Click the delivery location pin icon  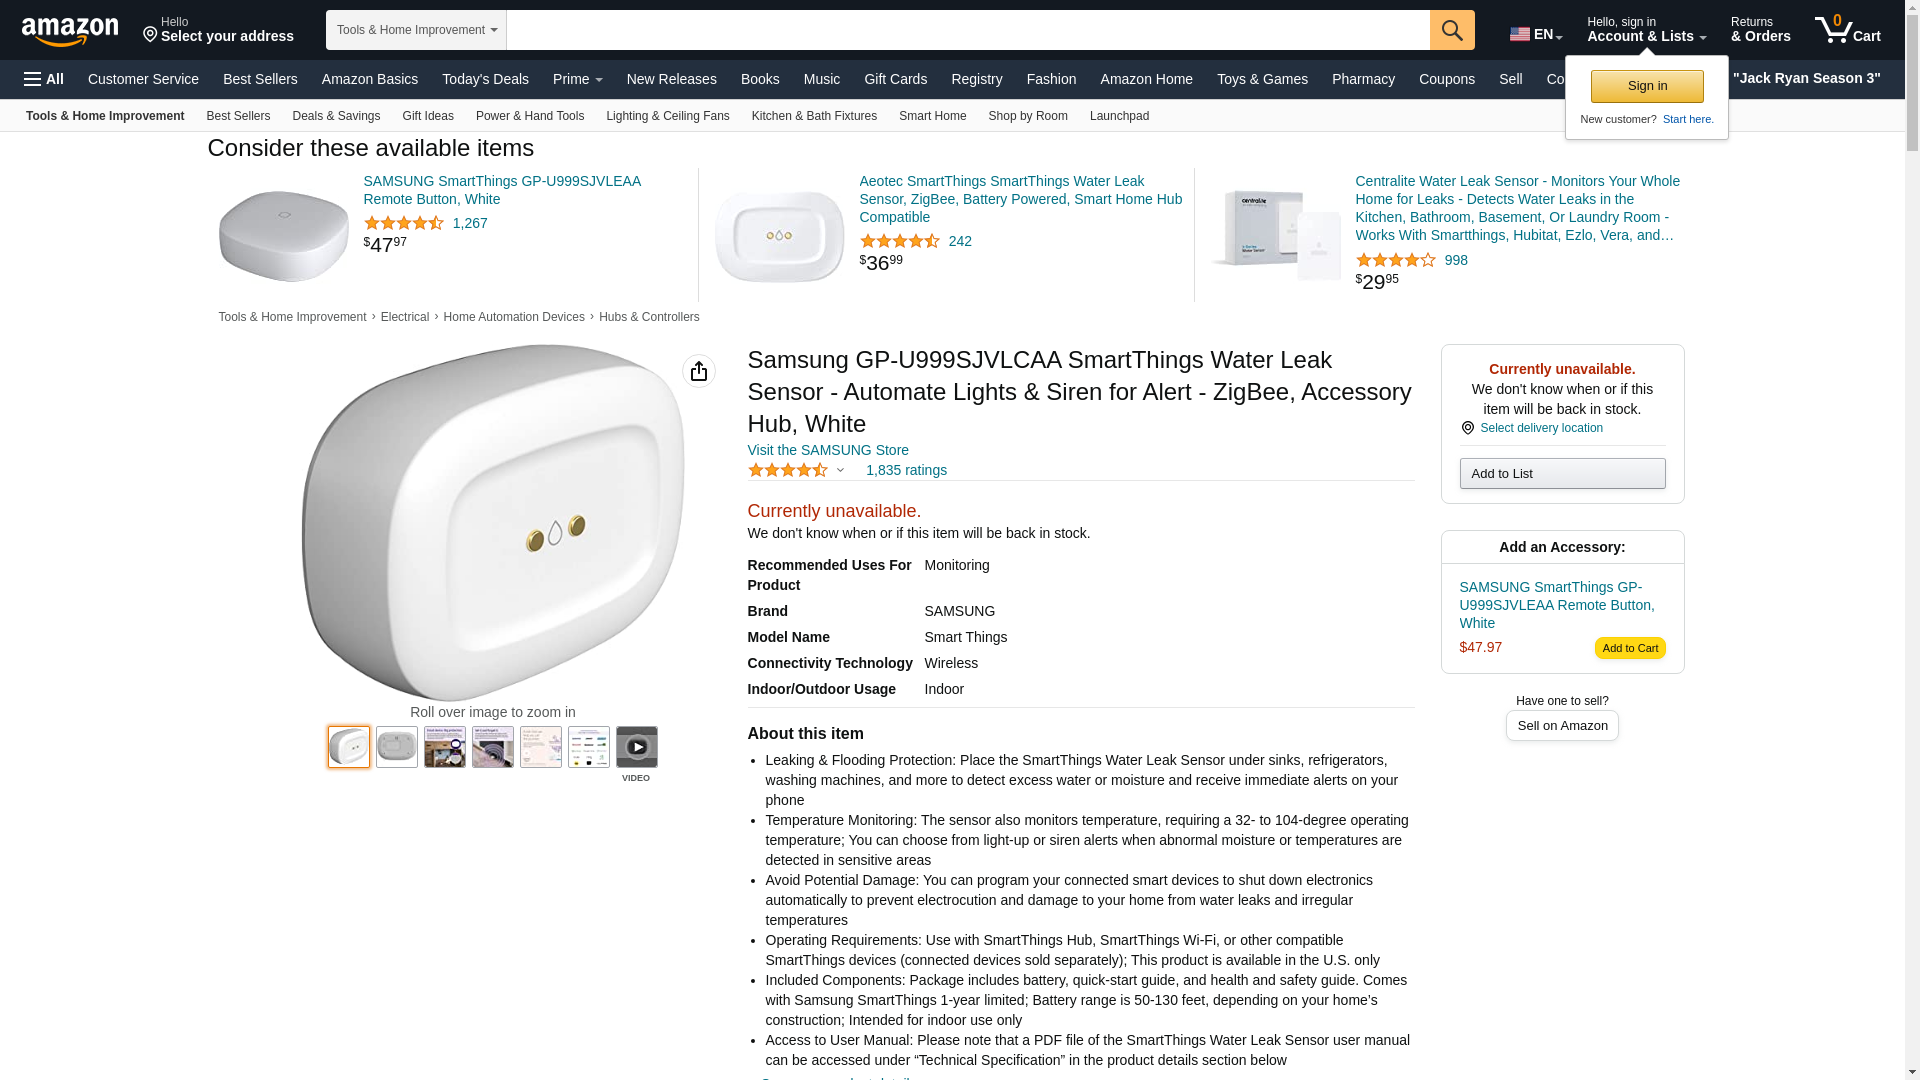pos(1467,428)
